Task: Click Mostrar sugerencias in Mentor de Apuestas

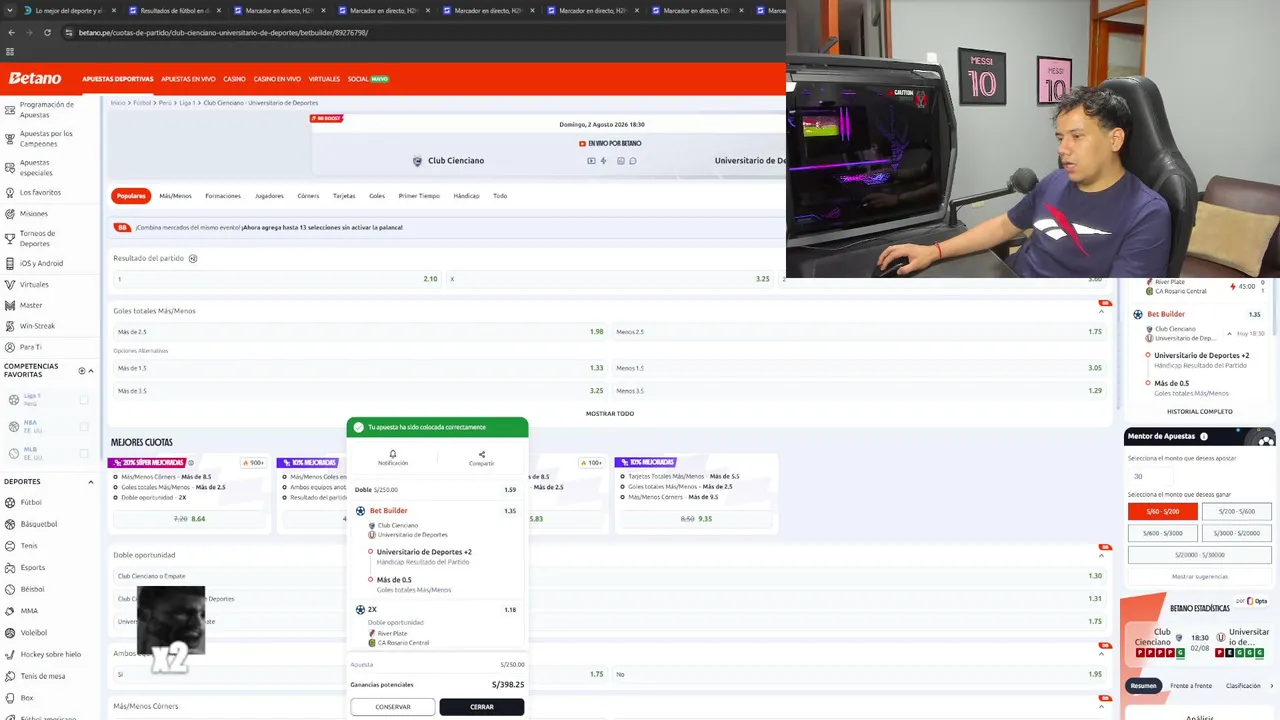Action: (x=1200, y=577)
